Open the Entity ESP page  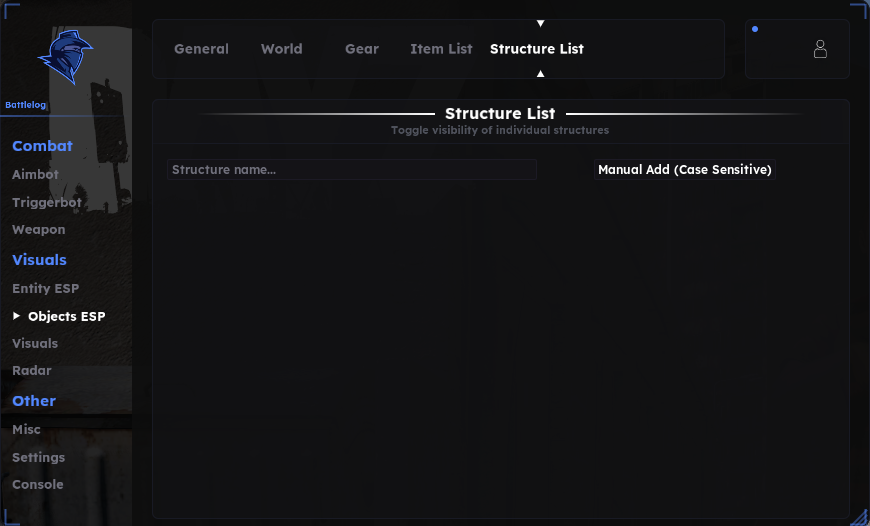tap(45, 289)
